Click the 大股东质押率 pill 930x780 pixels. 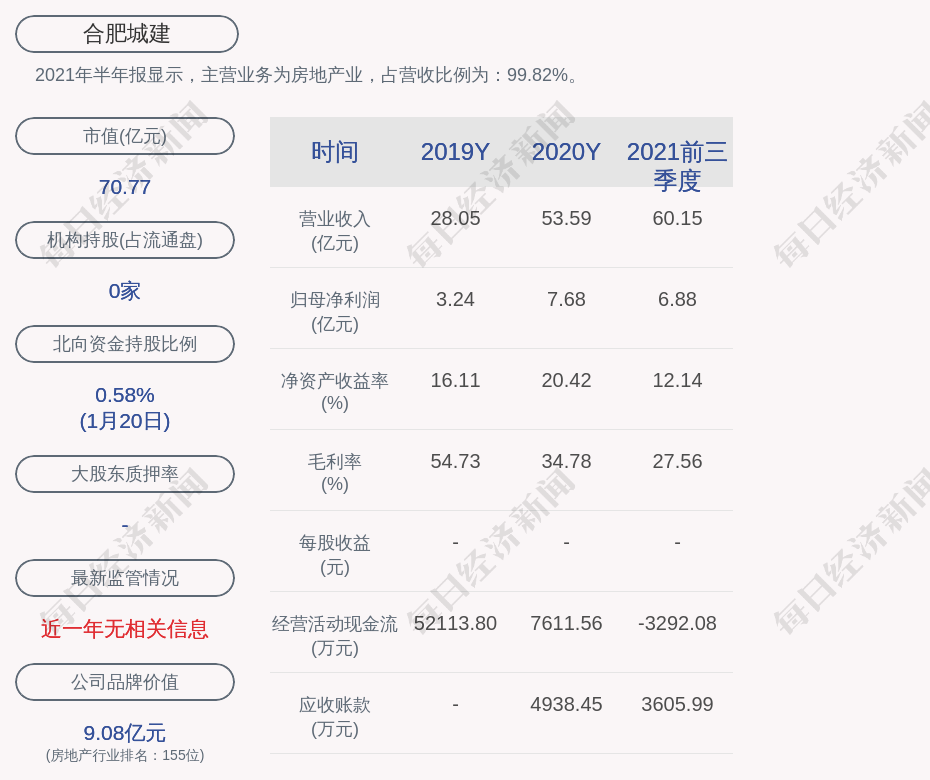pyautogui.click(x=125, y=474)
